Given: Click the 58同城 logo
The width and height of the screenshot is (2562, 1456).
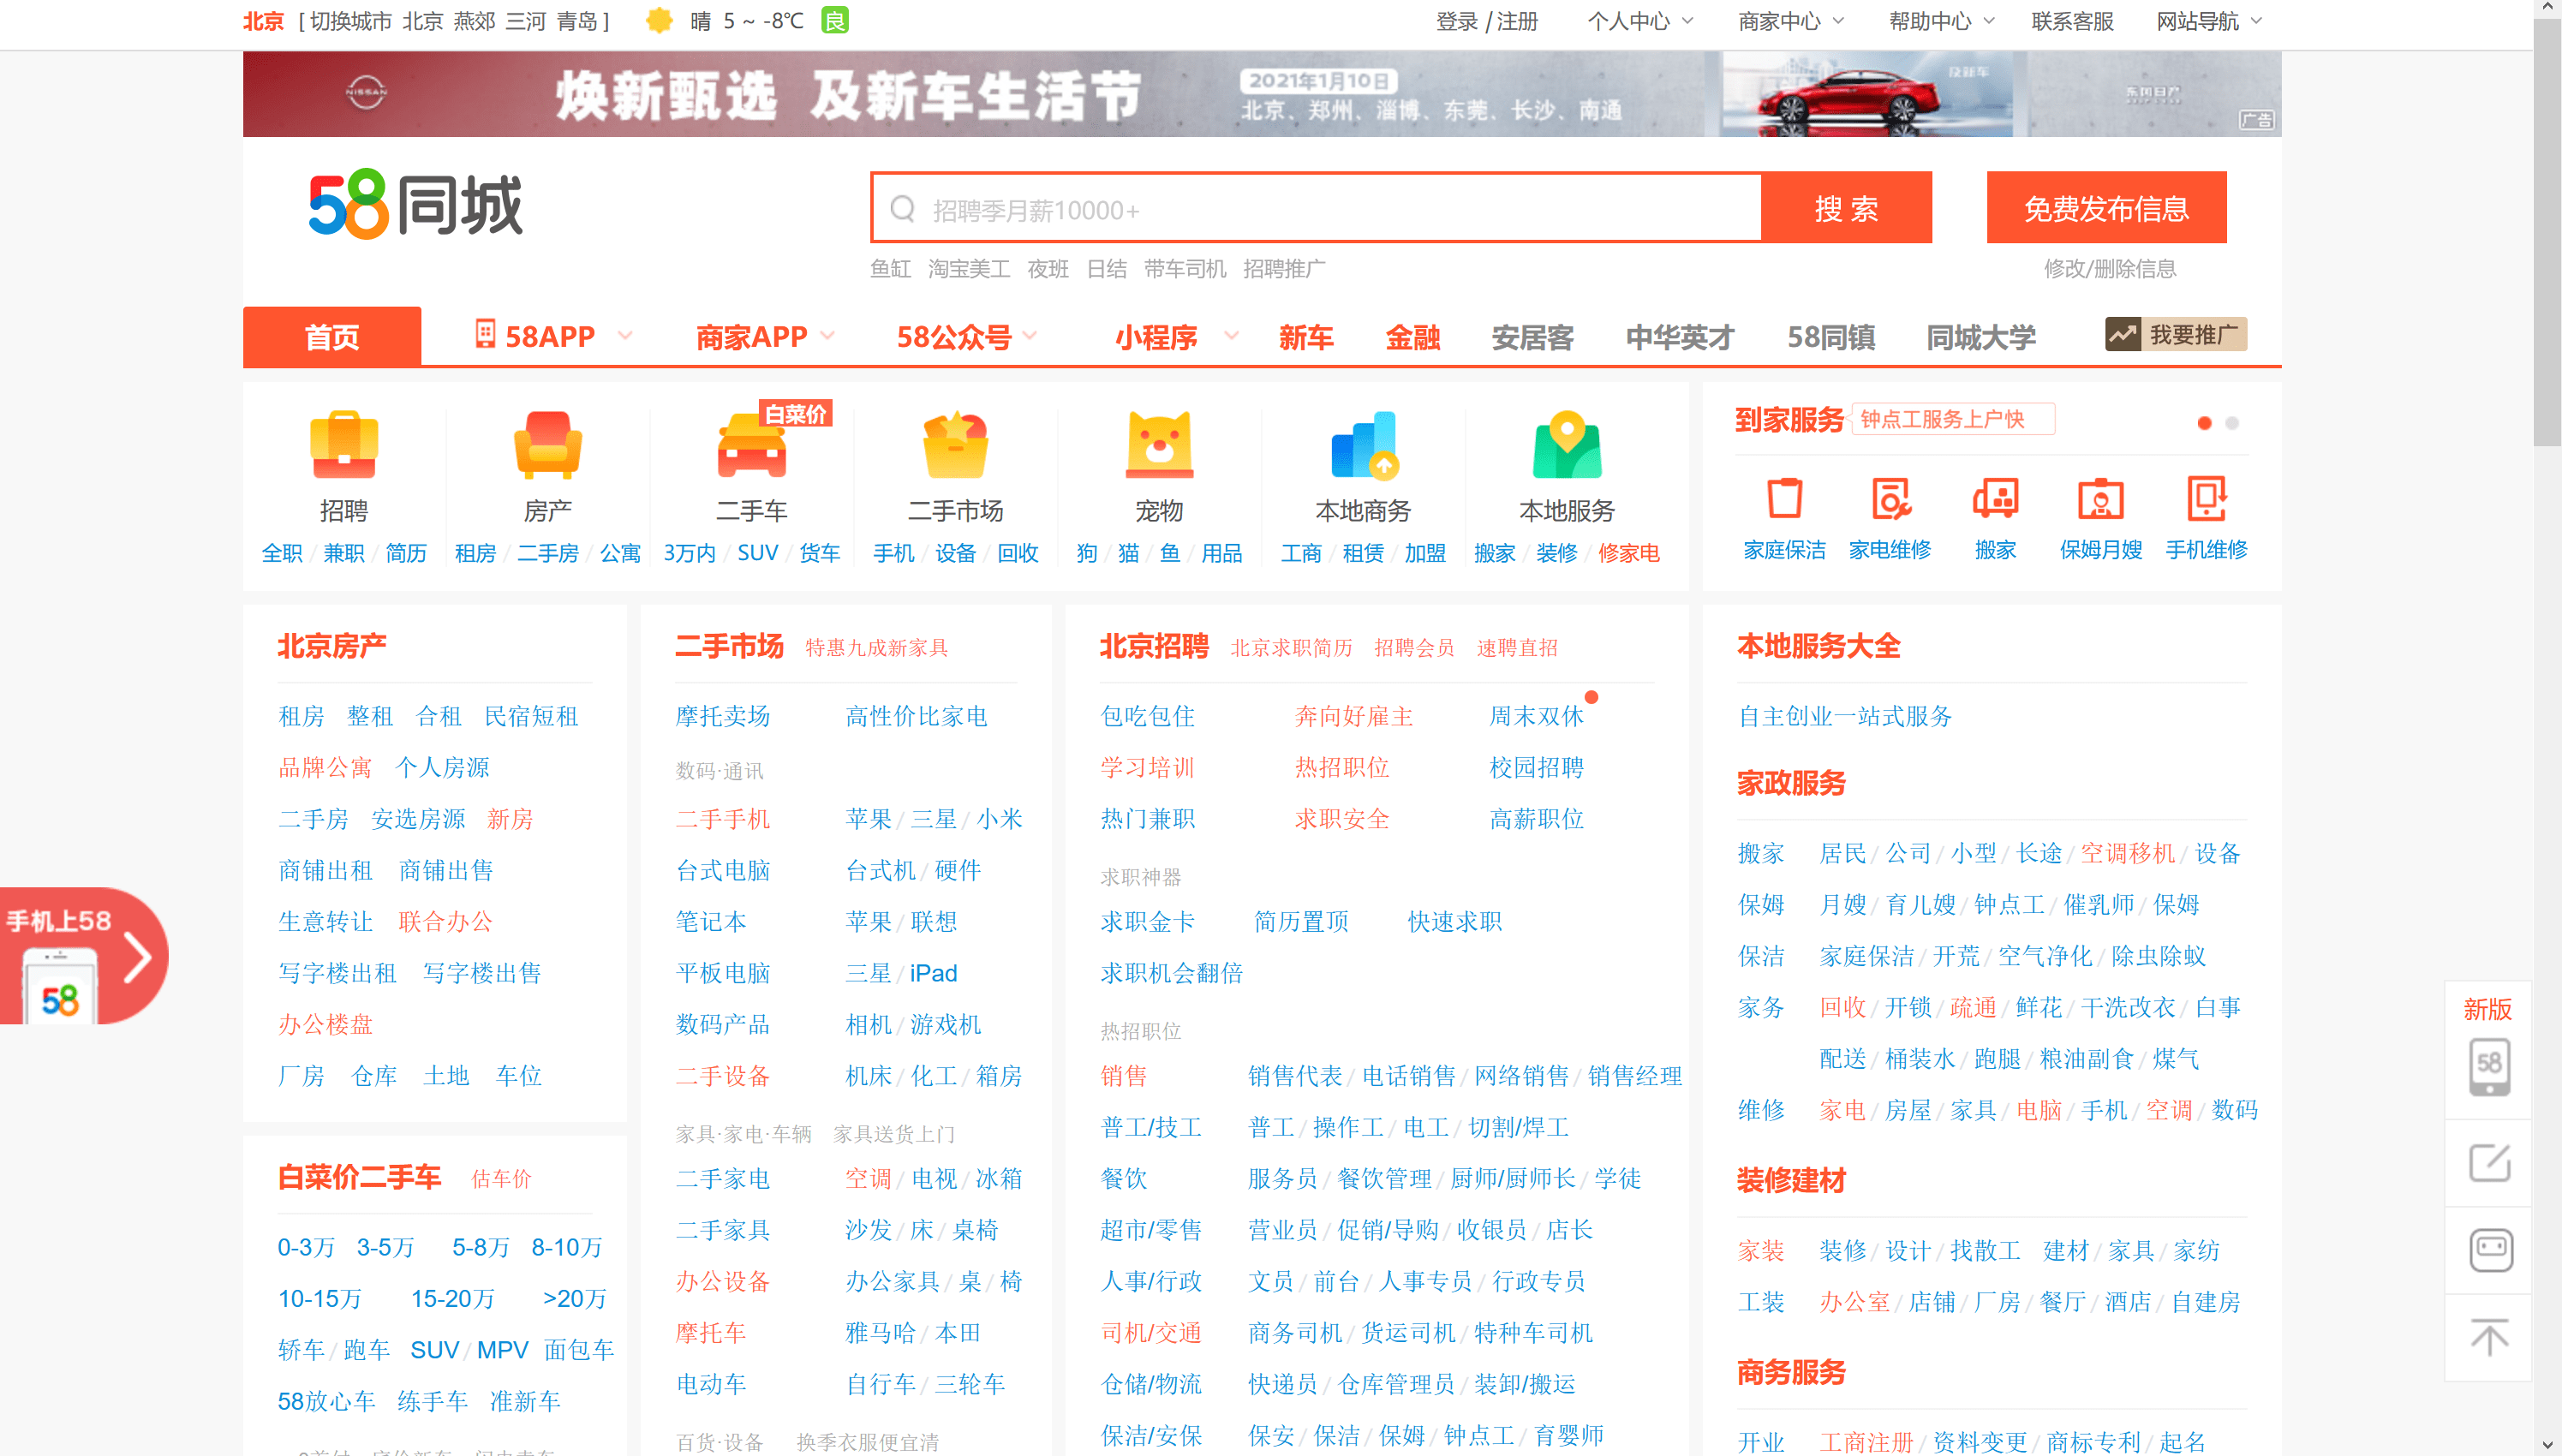Looking at the screenshot, I should tap(415, 205).
